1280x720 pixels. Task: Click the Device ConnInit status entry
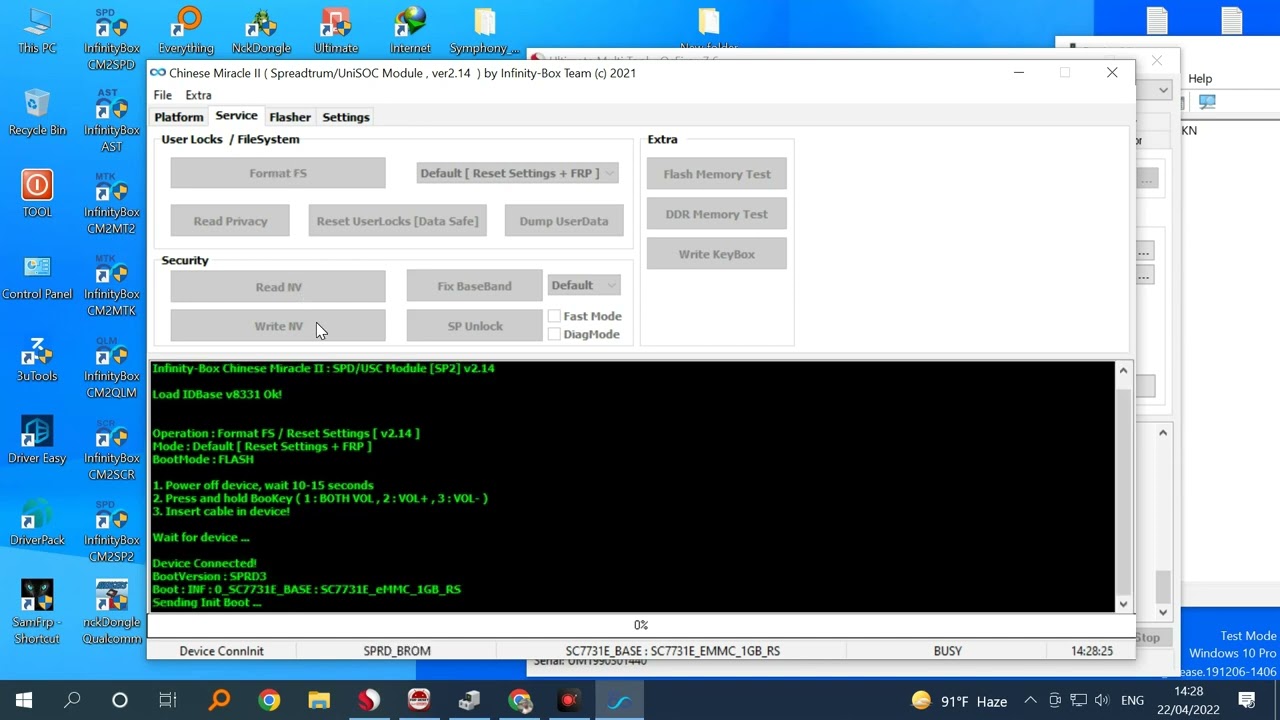pyautogui.click(x=221, y=651)
